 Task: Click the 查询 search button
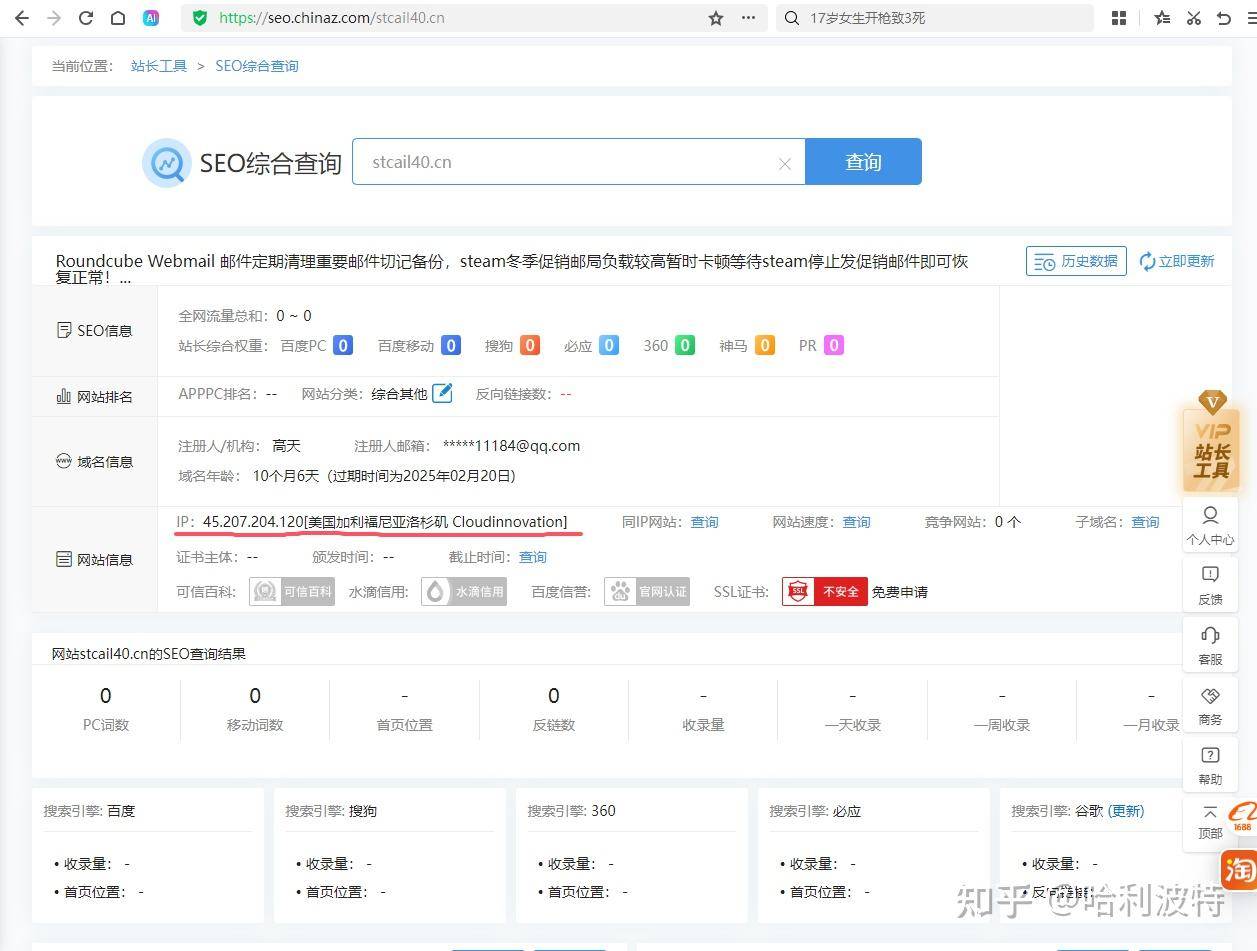[863, 162]
